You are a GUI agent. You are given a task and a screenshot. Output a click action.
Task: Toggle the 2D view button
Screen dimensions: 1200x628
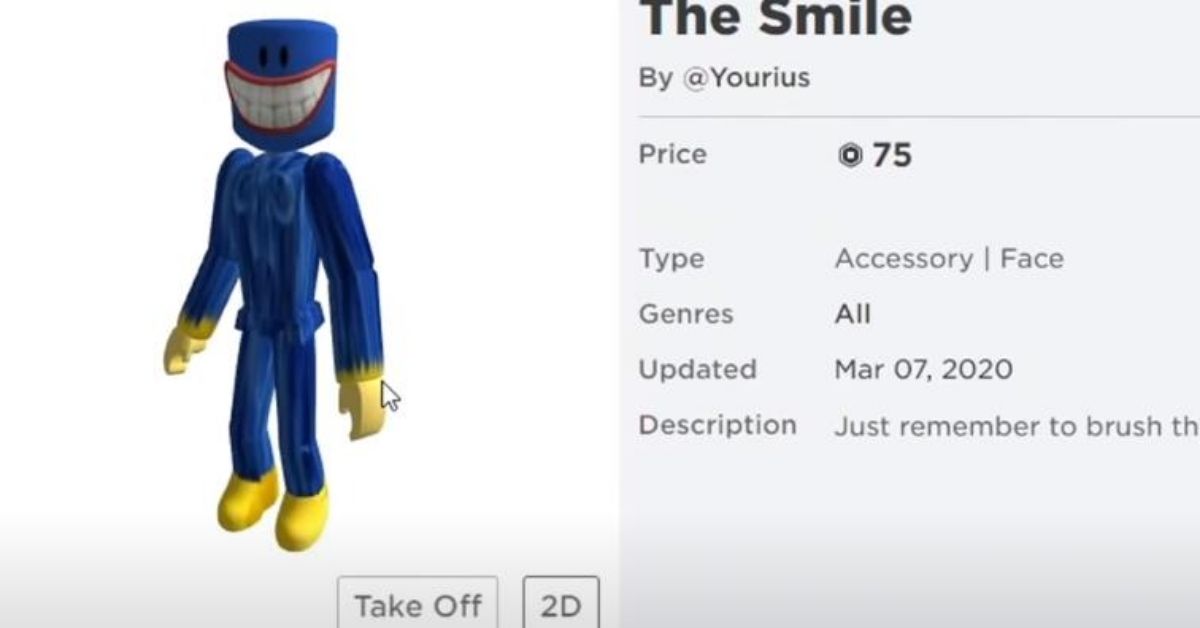pos(561,604)
